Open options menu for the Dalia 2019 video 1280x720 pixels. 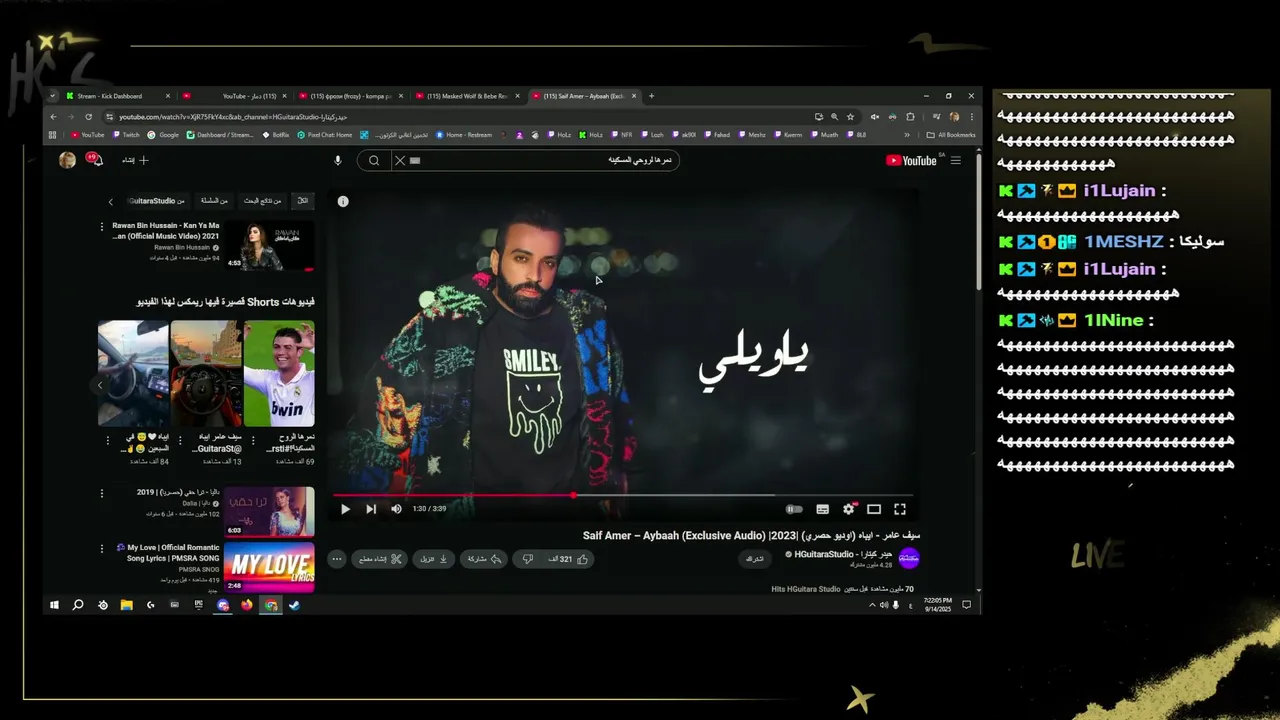[x=101, y=493]
